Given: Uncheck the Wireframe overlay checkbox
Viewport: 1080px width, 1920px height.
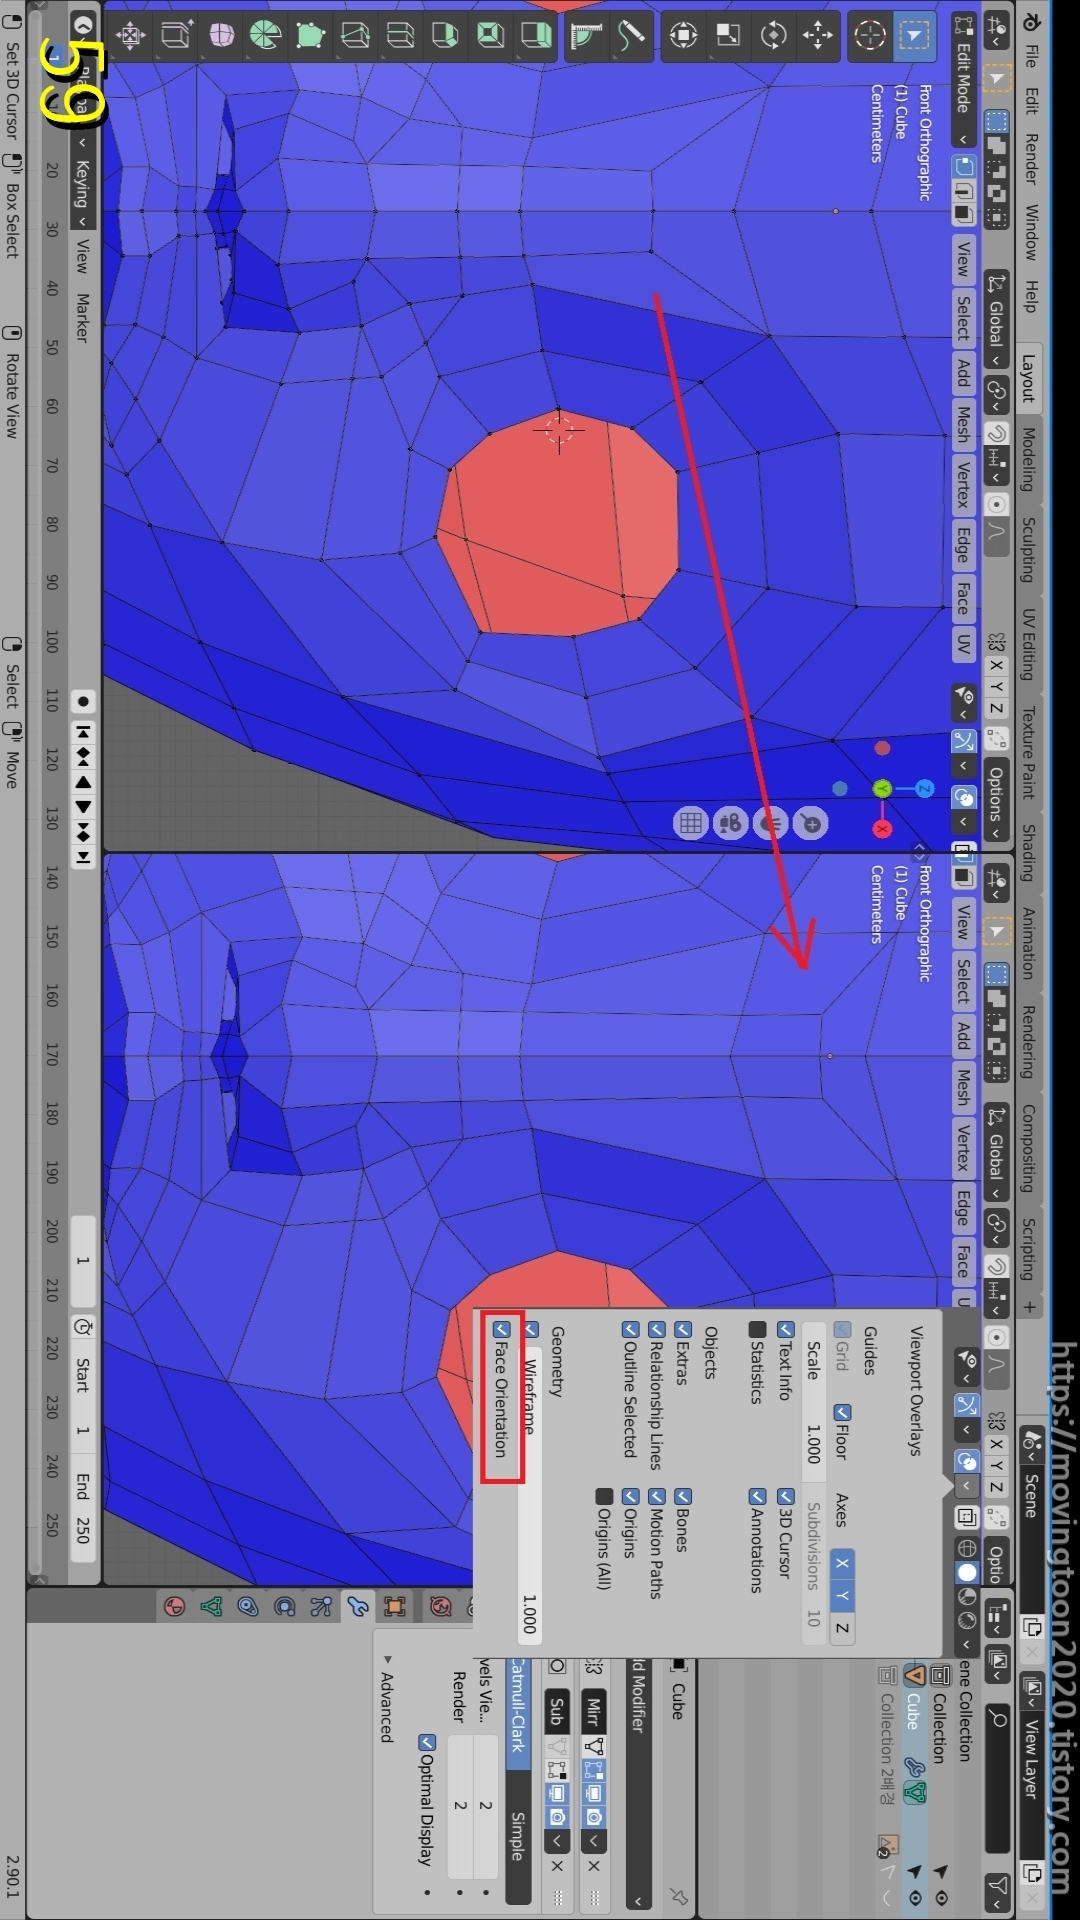Looking at the screenshot, I should tap(531, 1330).
